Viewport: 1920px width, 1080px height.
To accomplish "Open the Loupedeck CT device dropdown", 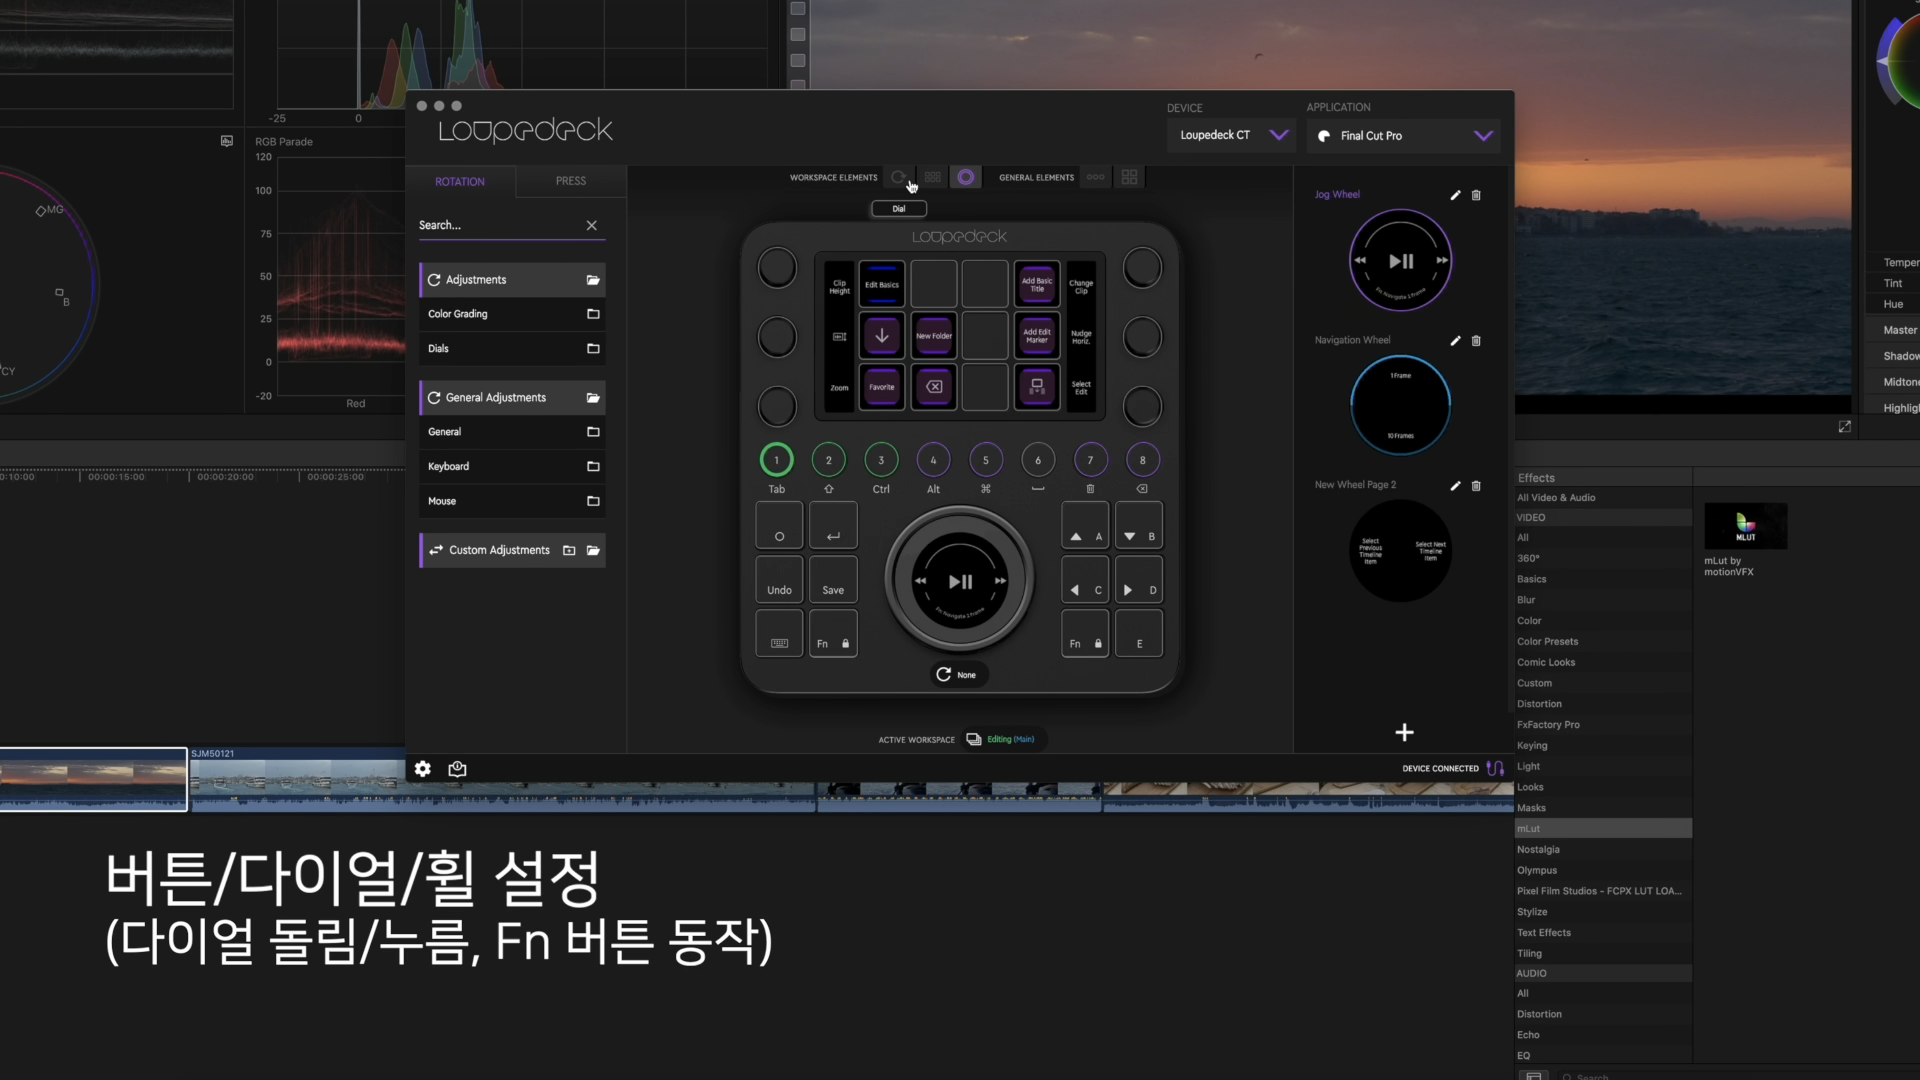I will [x=1231, y=135].
